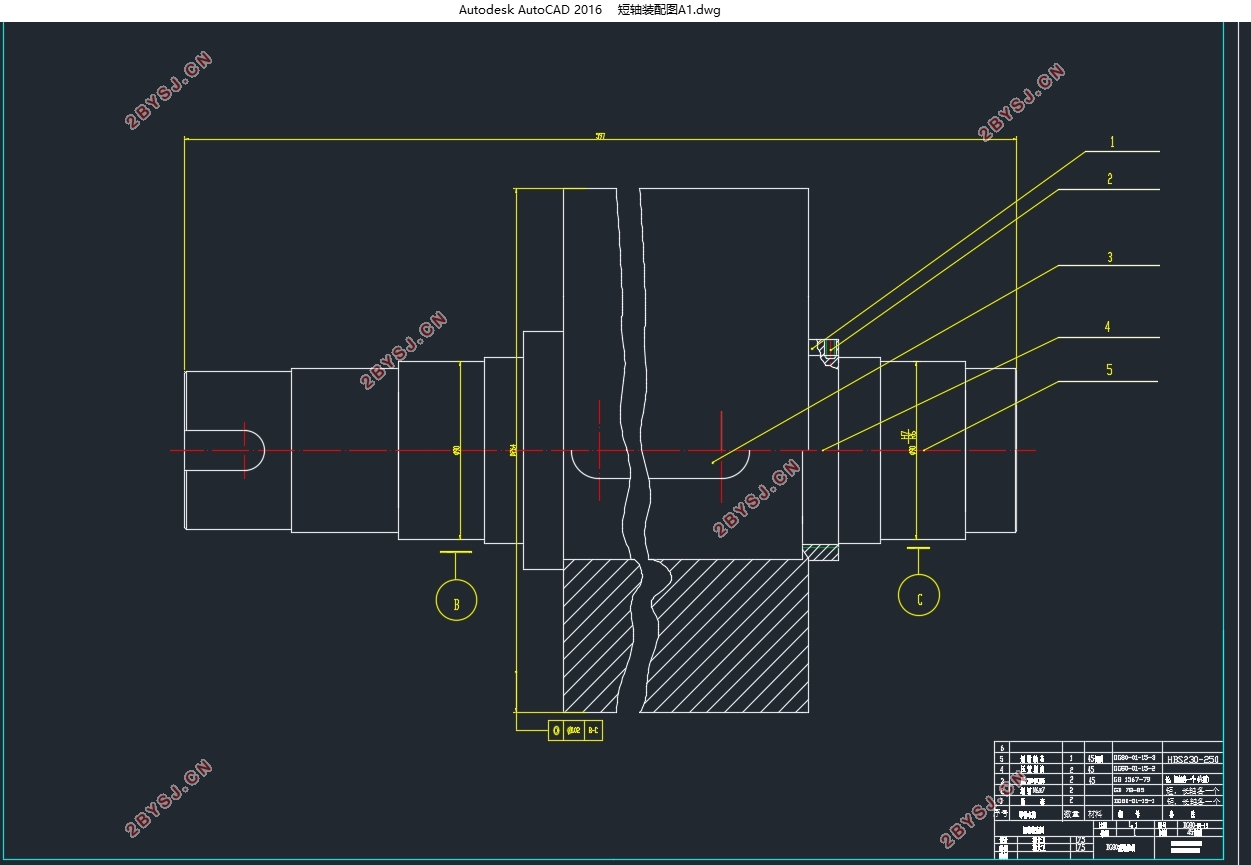
Task: Select the 397 overall length dimension text
Action: 600,137
